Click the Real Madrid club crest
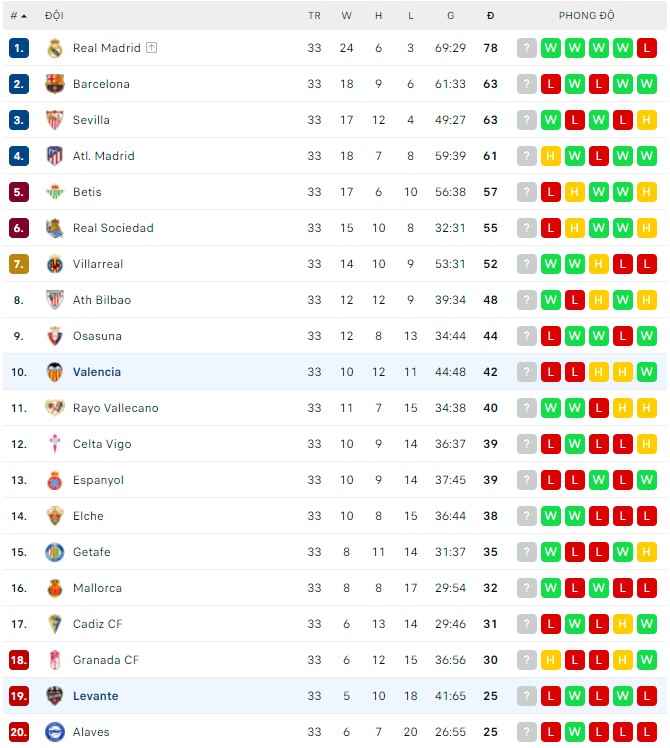The height and width of the screenshot is (748, 670). (55, 48)
